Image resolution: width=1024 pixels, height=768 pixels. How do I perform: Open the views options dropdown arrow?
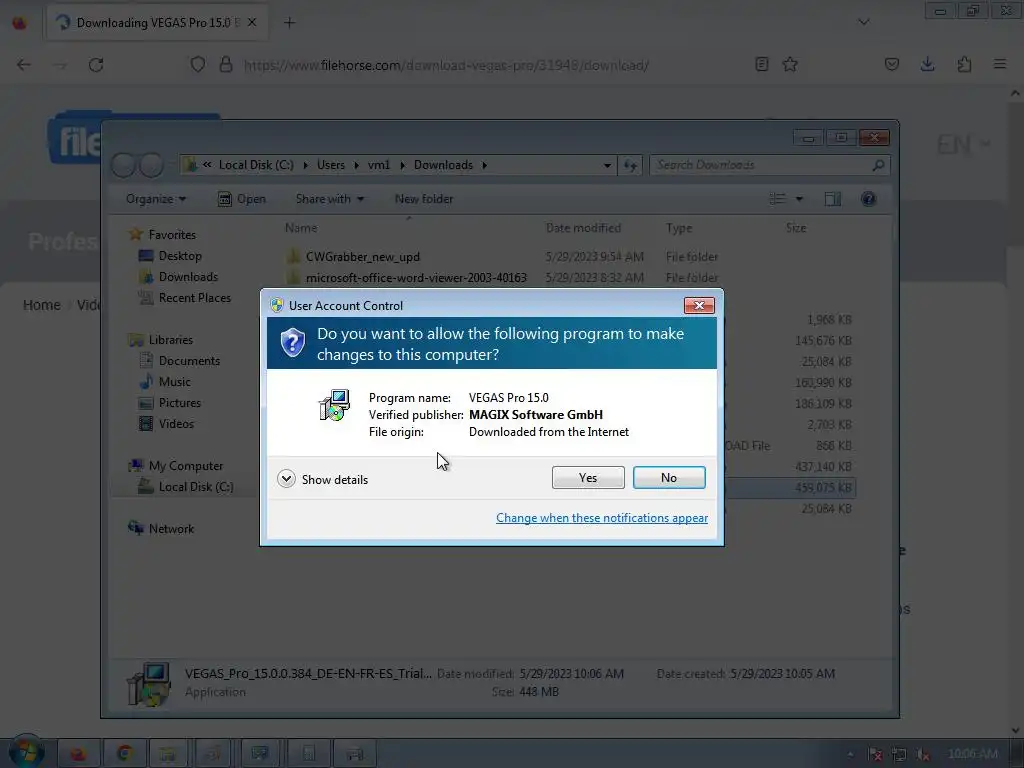pyautogui.click(x=799, y=199)
